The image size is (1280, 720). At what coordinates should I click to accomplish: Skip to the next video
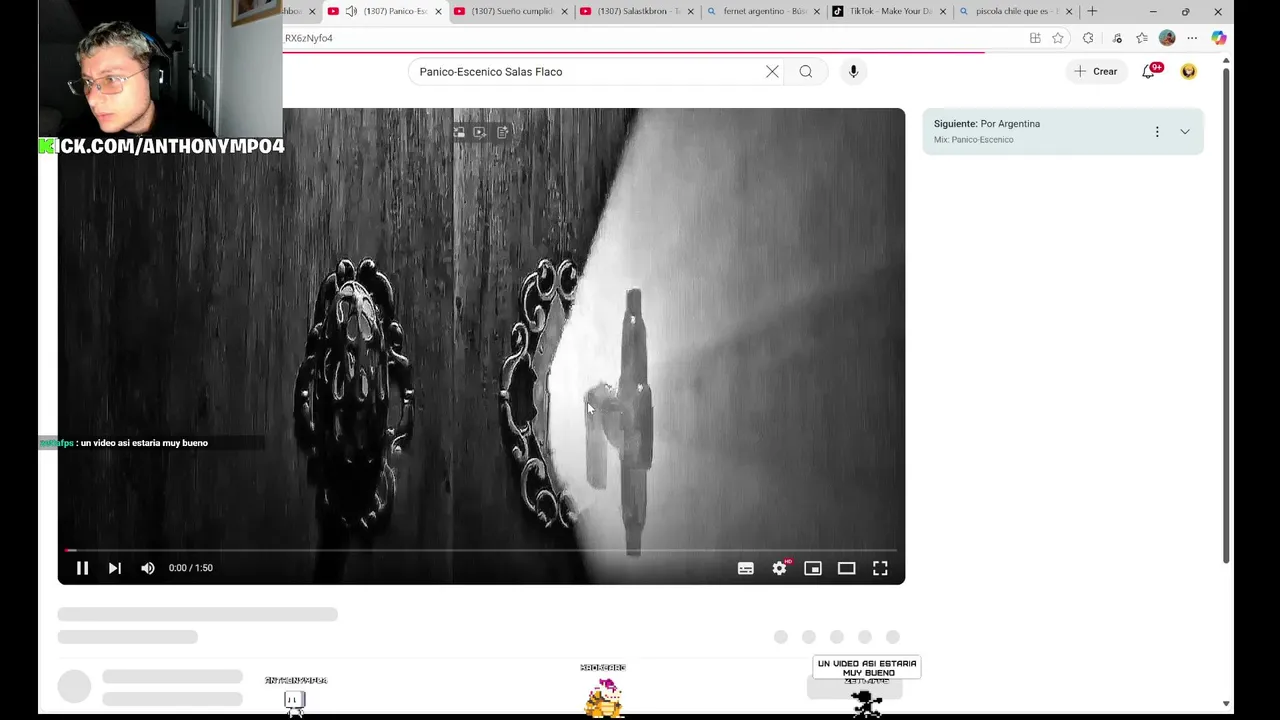point(115,568)
